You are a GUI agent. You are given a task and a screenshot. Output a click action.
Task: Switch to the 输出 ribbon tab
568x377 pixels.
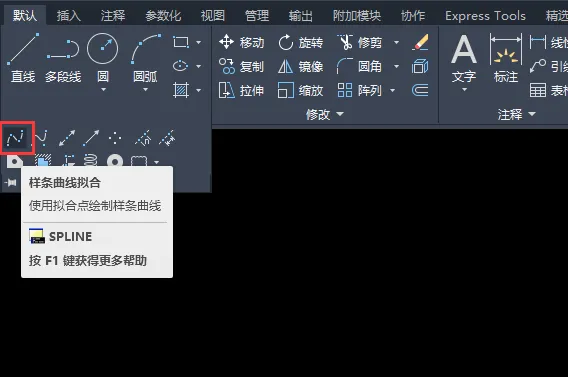301,16
